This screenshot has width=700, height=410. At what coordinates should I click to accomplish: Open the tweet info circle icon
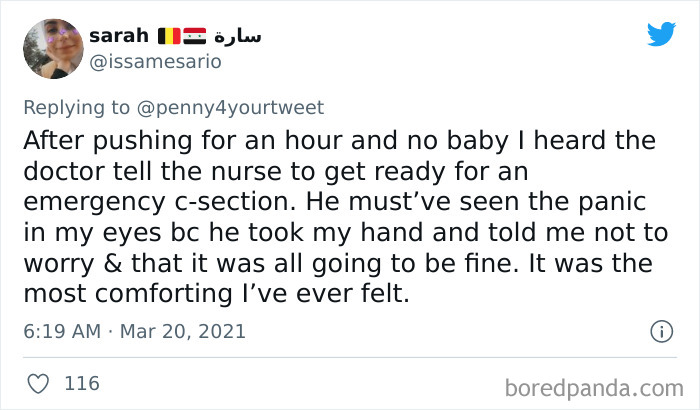tap(661, 330)
